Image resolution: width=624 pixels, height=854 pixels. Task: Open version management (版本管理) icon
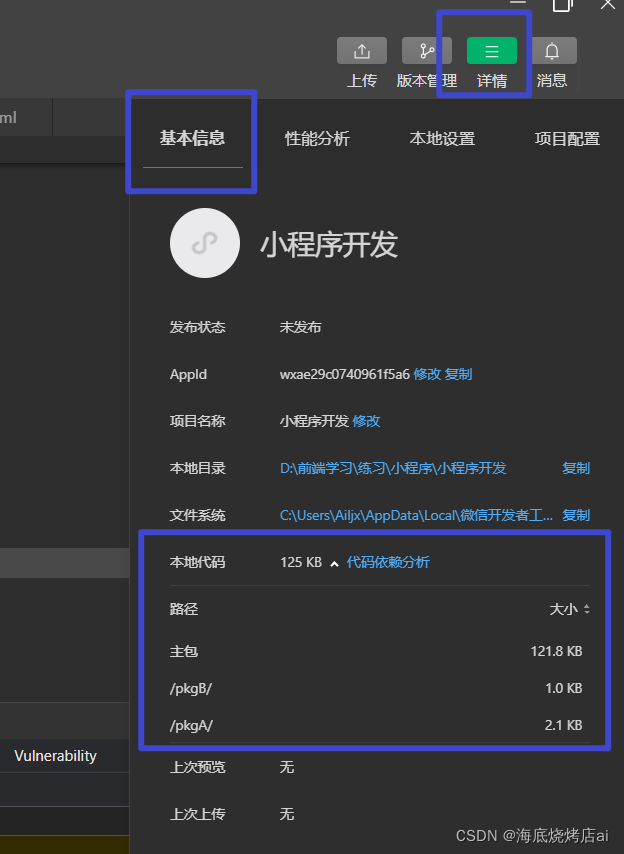(426, 51)
